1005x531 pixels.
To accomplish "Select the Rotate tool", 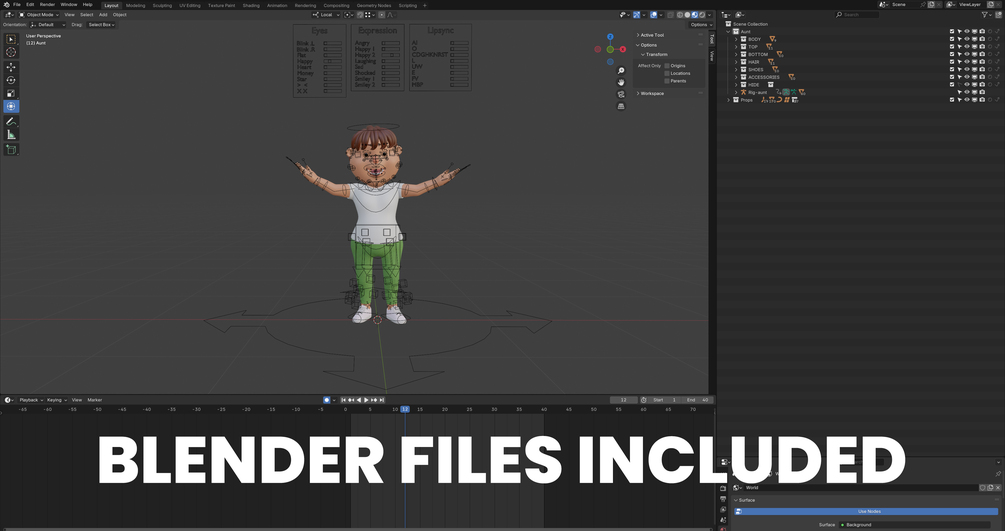I will 11,80.
